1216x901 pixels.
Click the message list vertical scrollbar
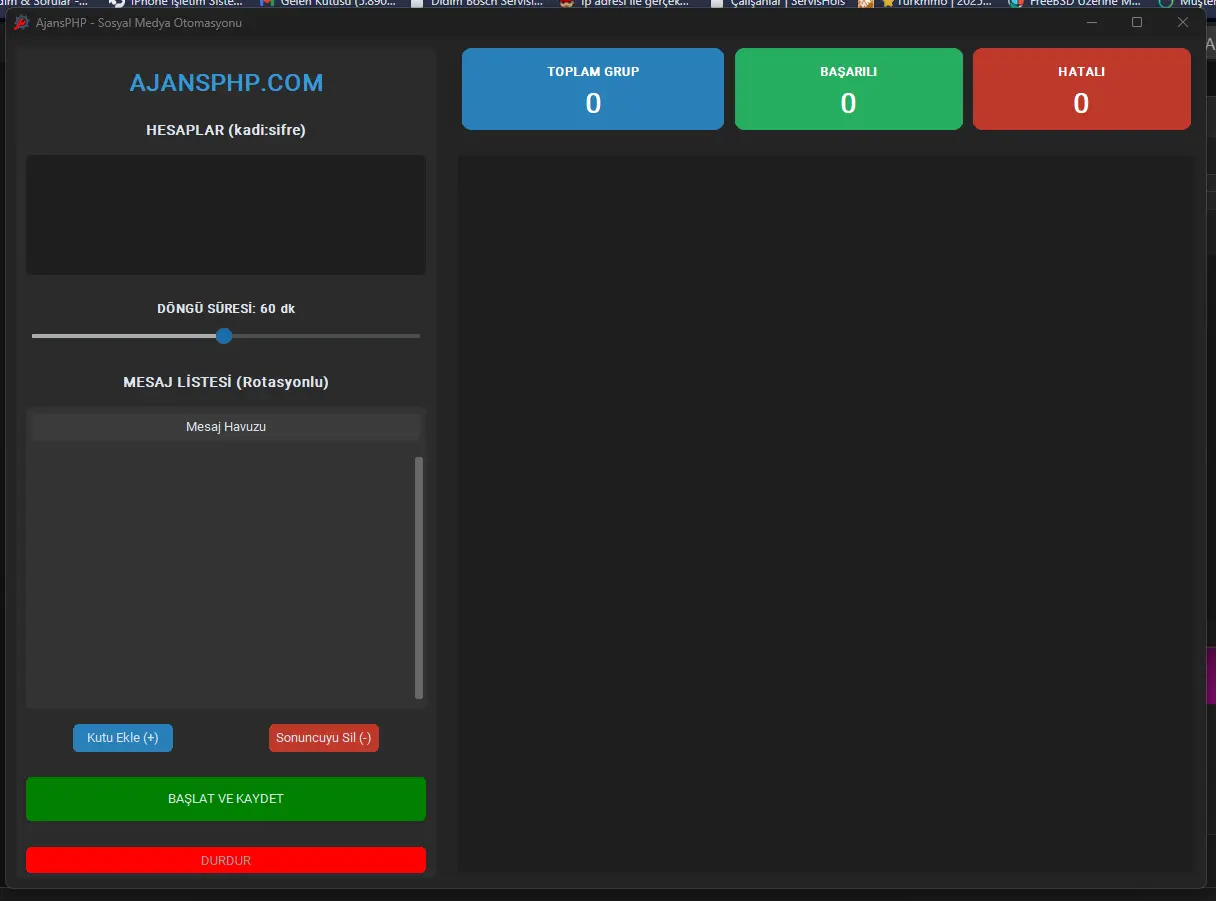pos(419,577)
